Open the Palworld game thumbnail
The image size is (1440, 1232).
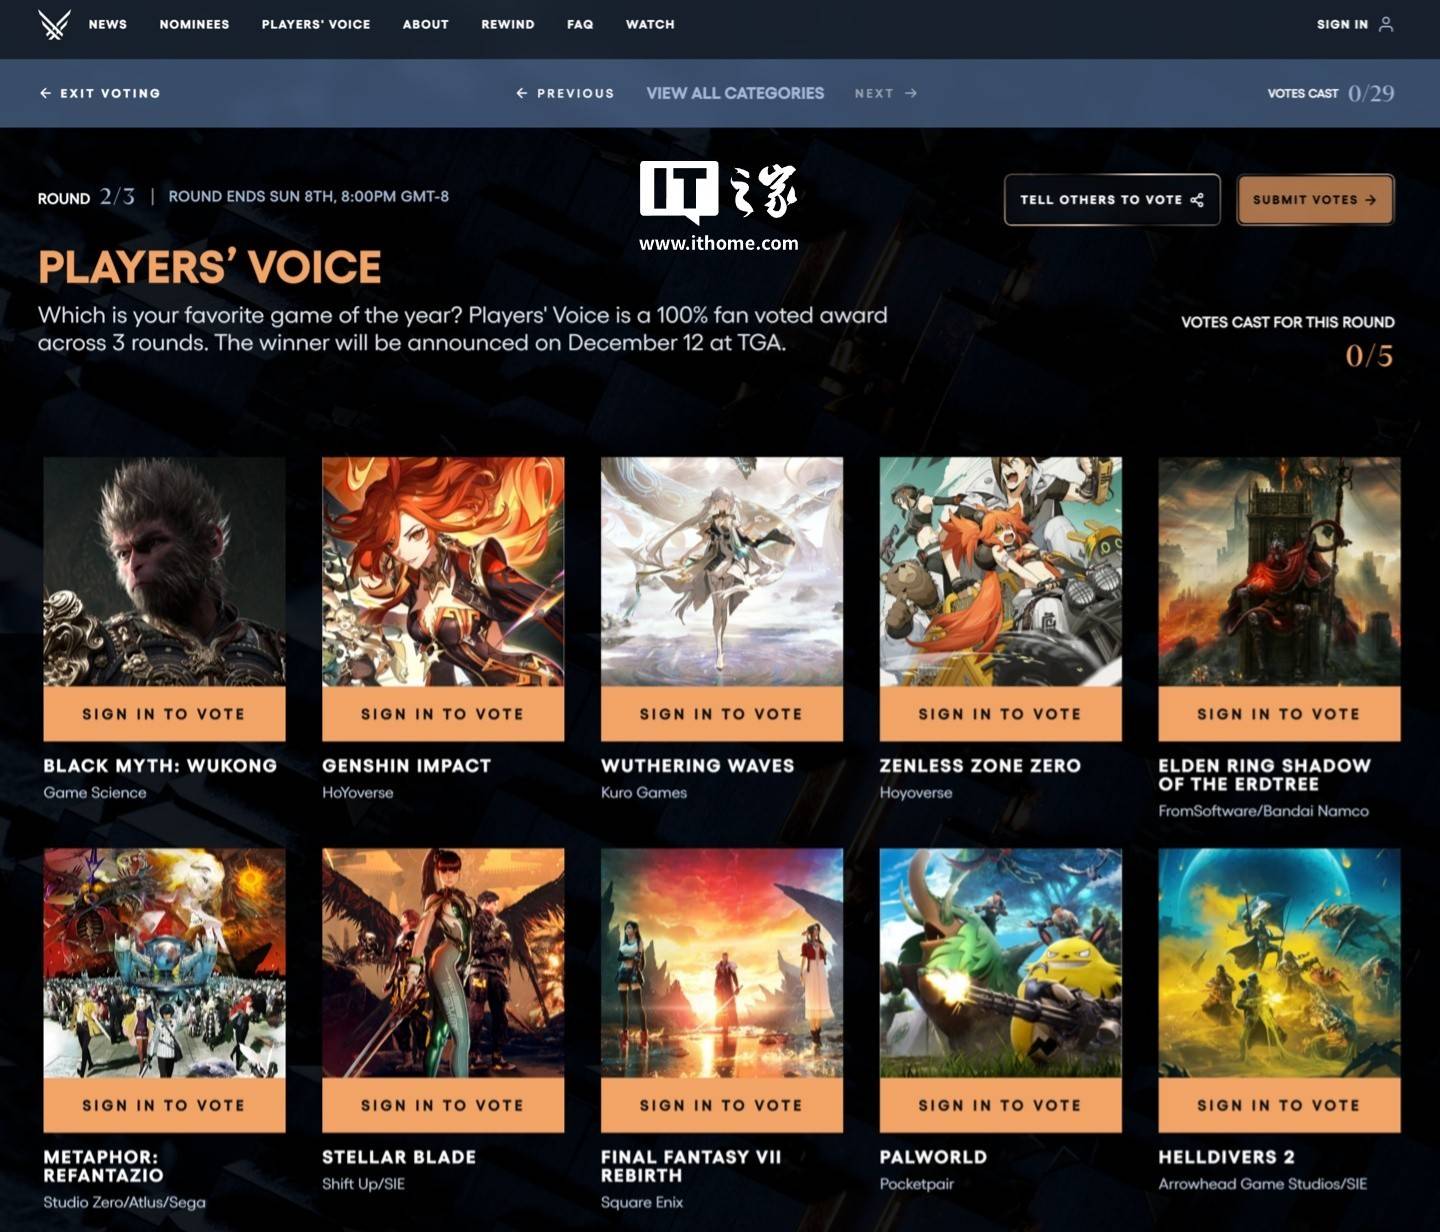[x=1001, y=963]
